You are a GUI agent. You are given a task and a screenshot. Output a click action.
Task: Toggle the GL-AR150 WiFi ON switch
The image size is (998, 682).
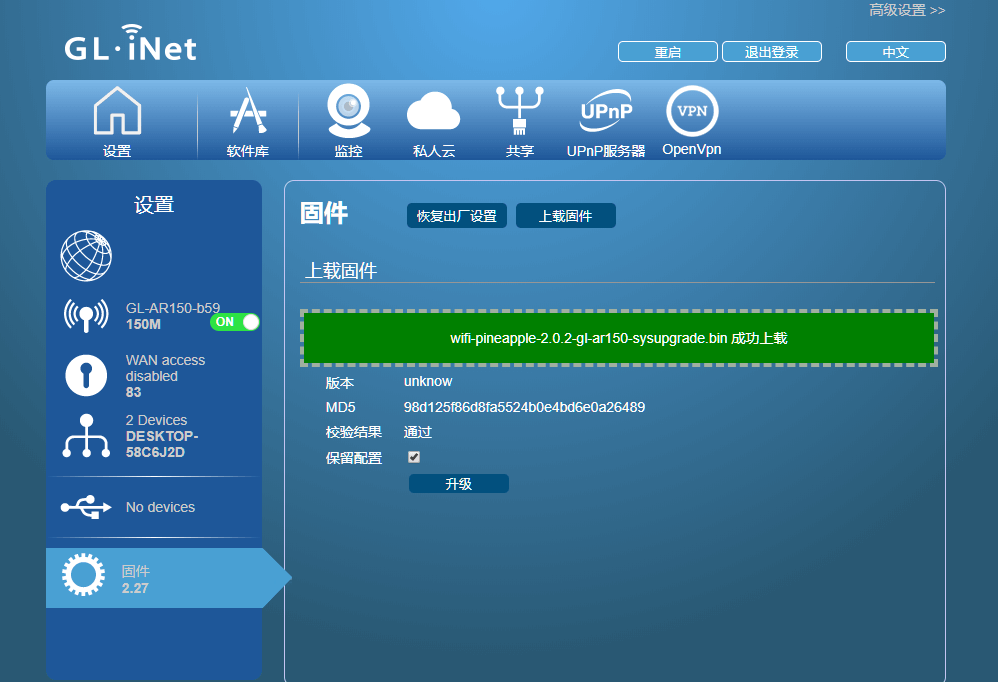pos(235,322)
